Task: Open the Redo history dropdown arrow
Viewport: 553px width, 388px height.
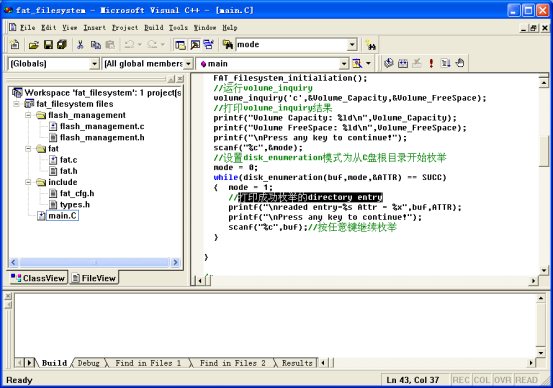Action: tap(163, 44)
